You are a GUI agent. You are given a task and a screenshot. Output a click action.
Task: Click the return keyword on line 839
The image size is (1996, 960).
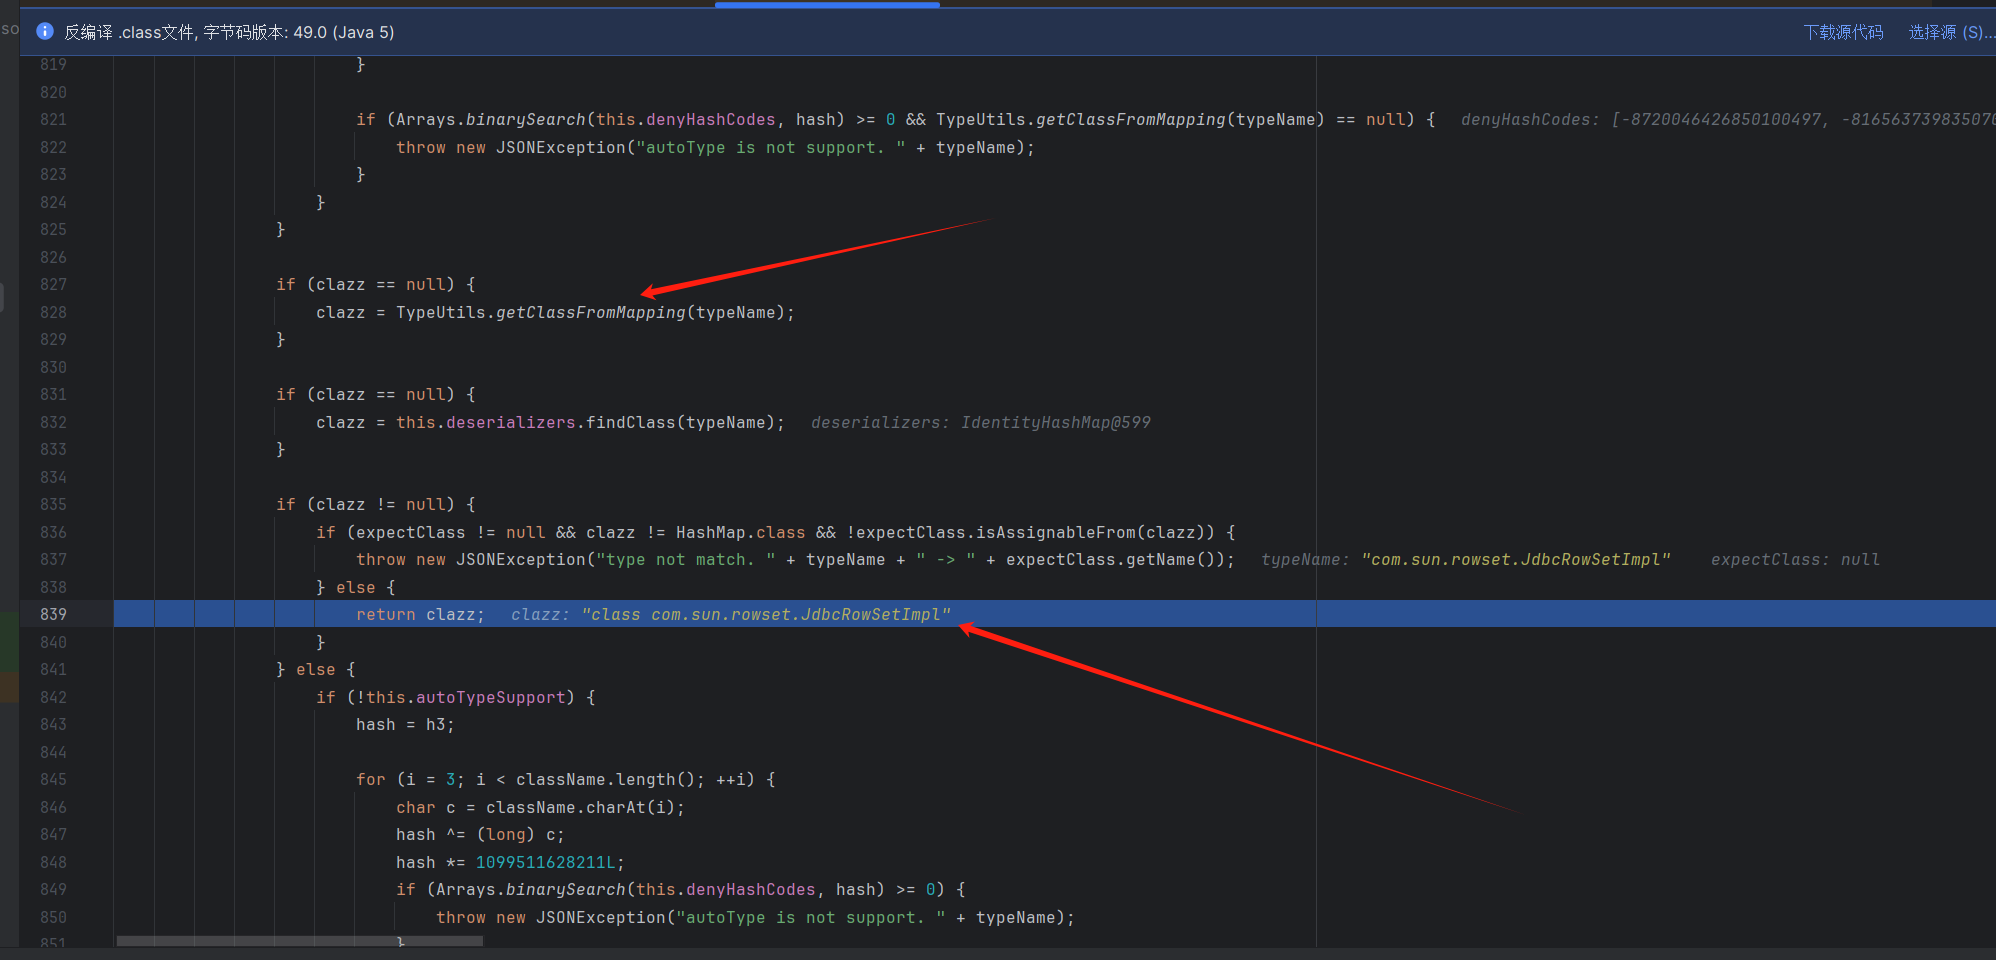pyautogui.click(x=385, y=614)
